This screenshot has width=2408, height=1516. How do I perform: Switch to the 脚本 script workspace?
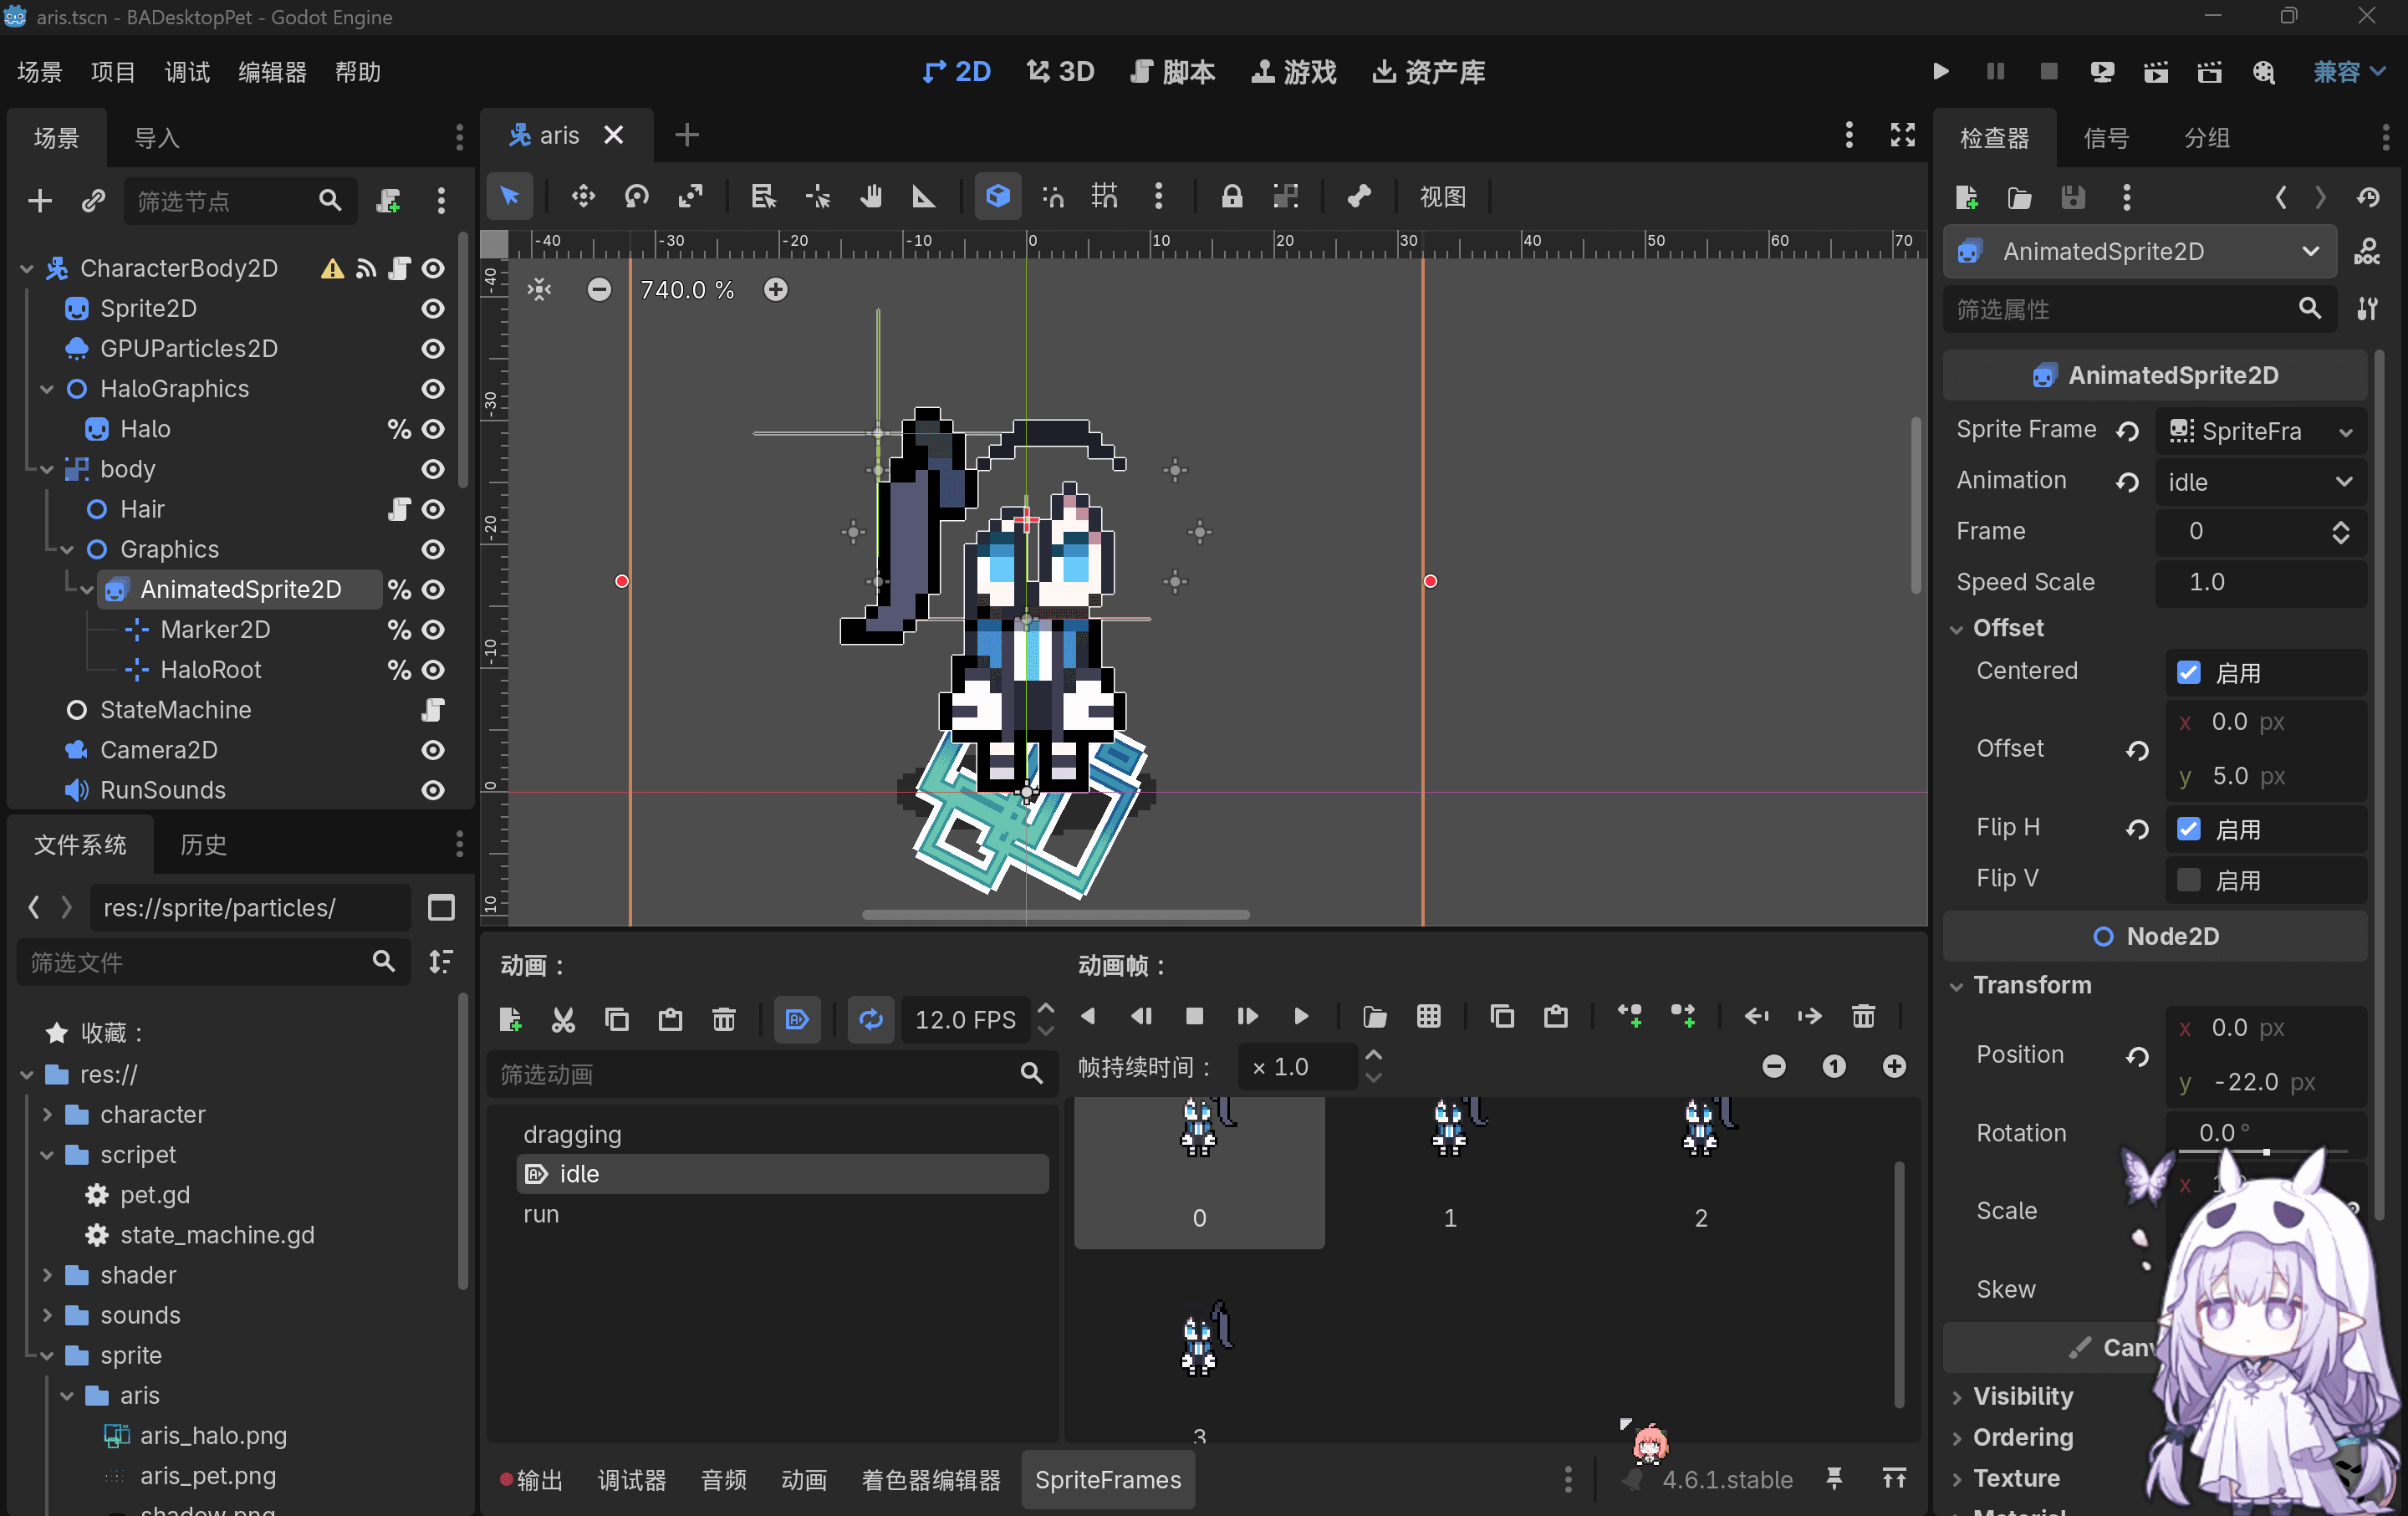click(1172, 72)
